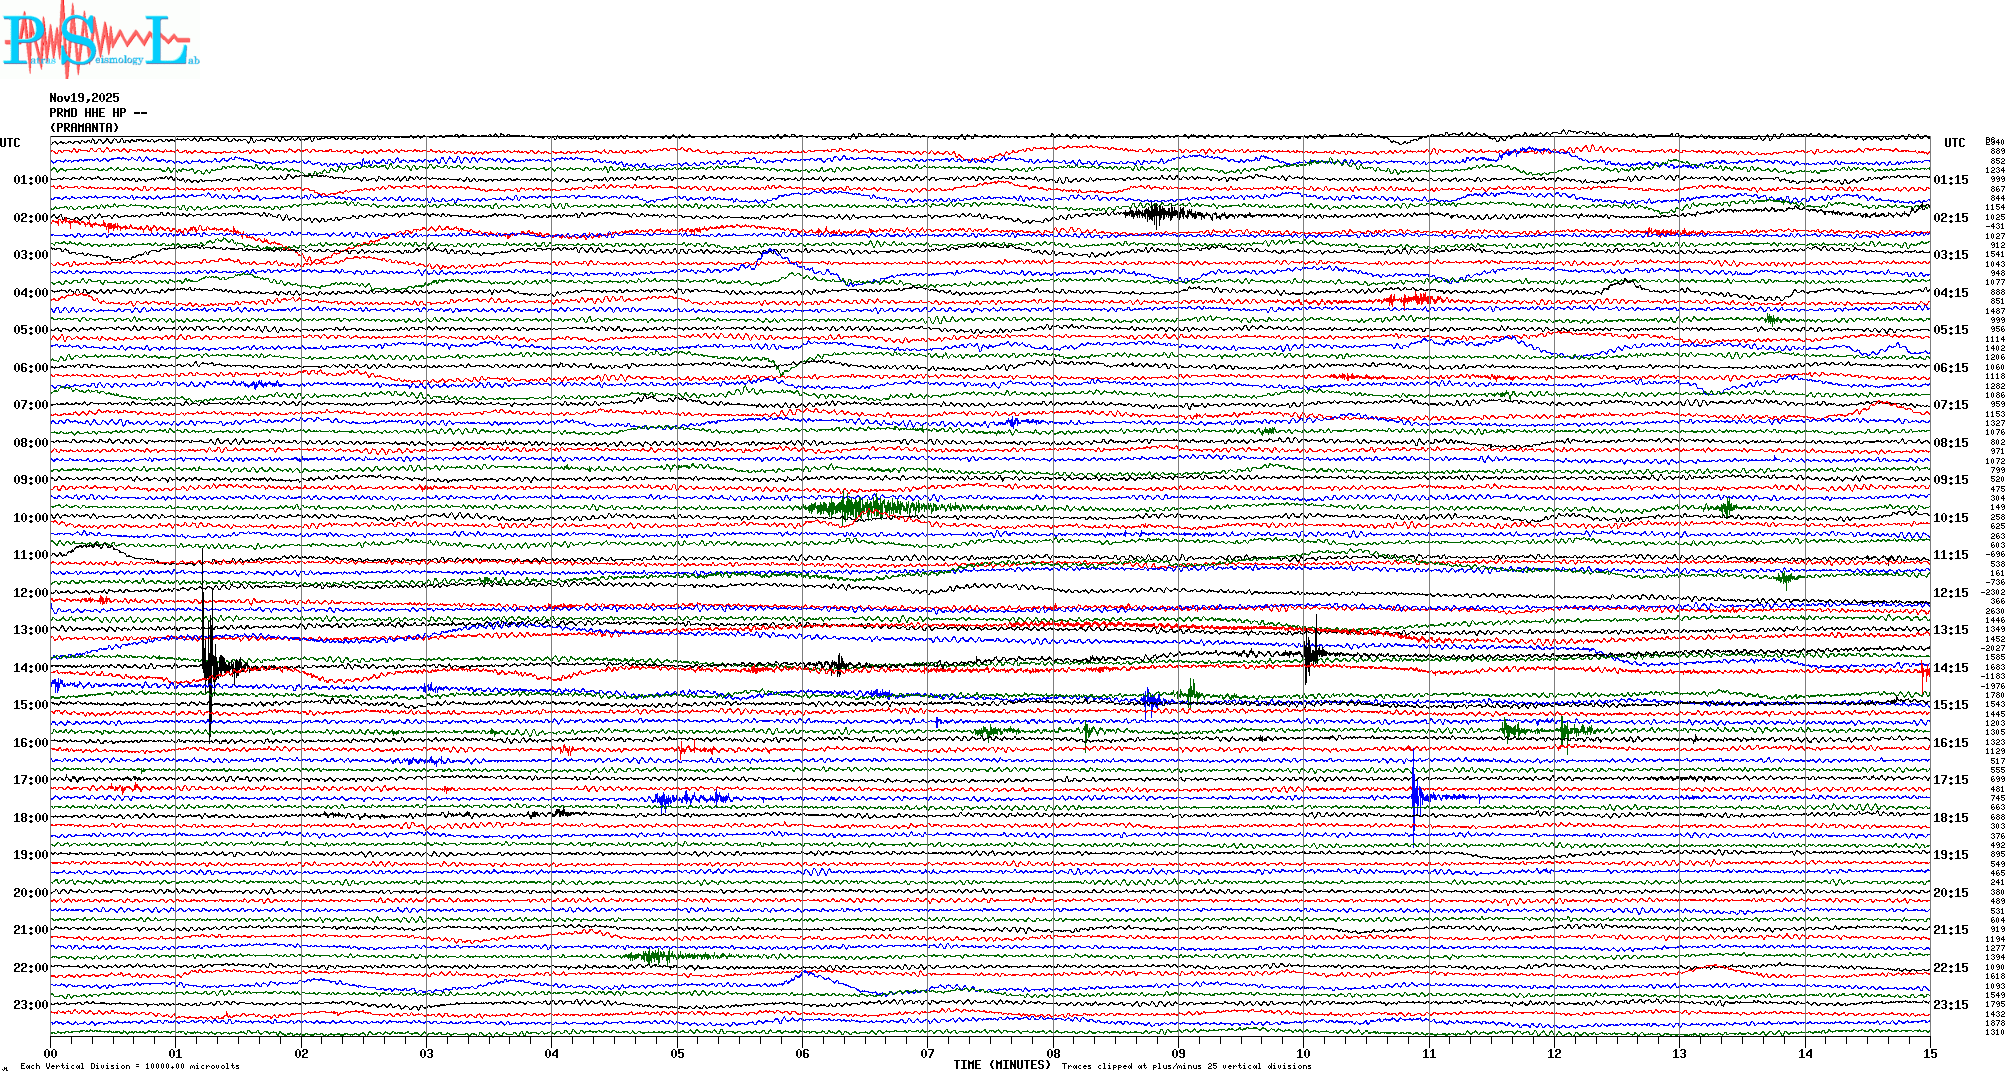The height and width of the screenshot is (1080, 2010).
Task: Click the left UTC axis header
Action: tap(10, 143)
